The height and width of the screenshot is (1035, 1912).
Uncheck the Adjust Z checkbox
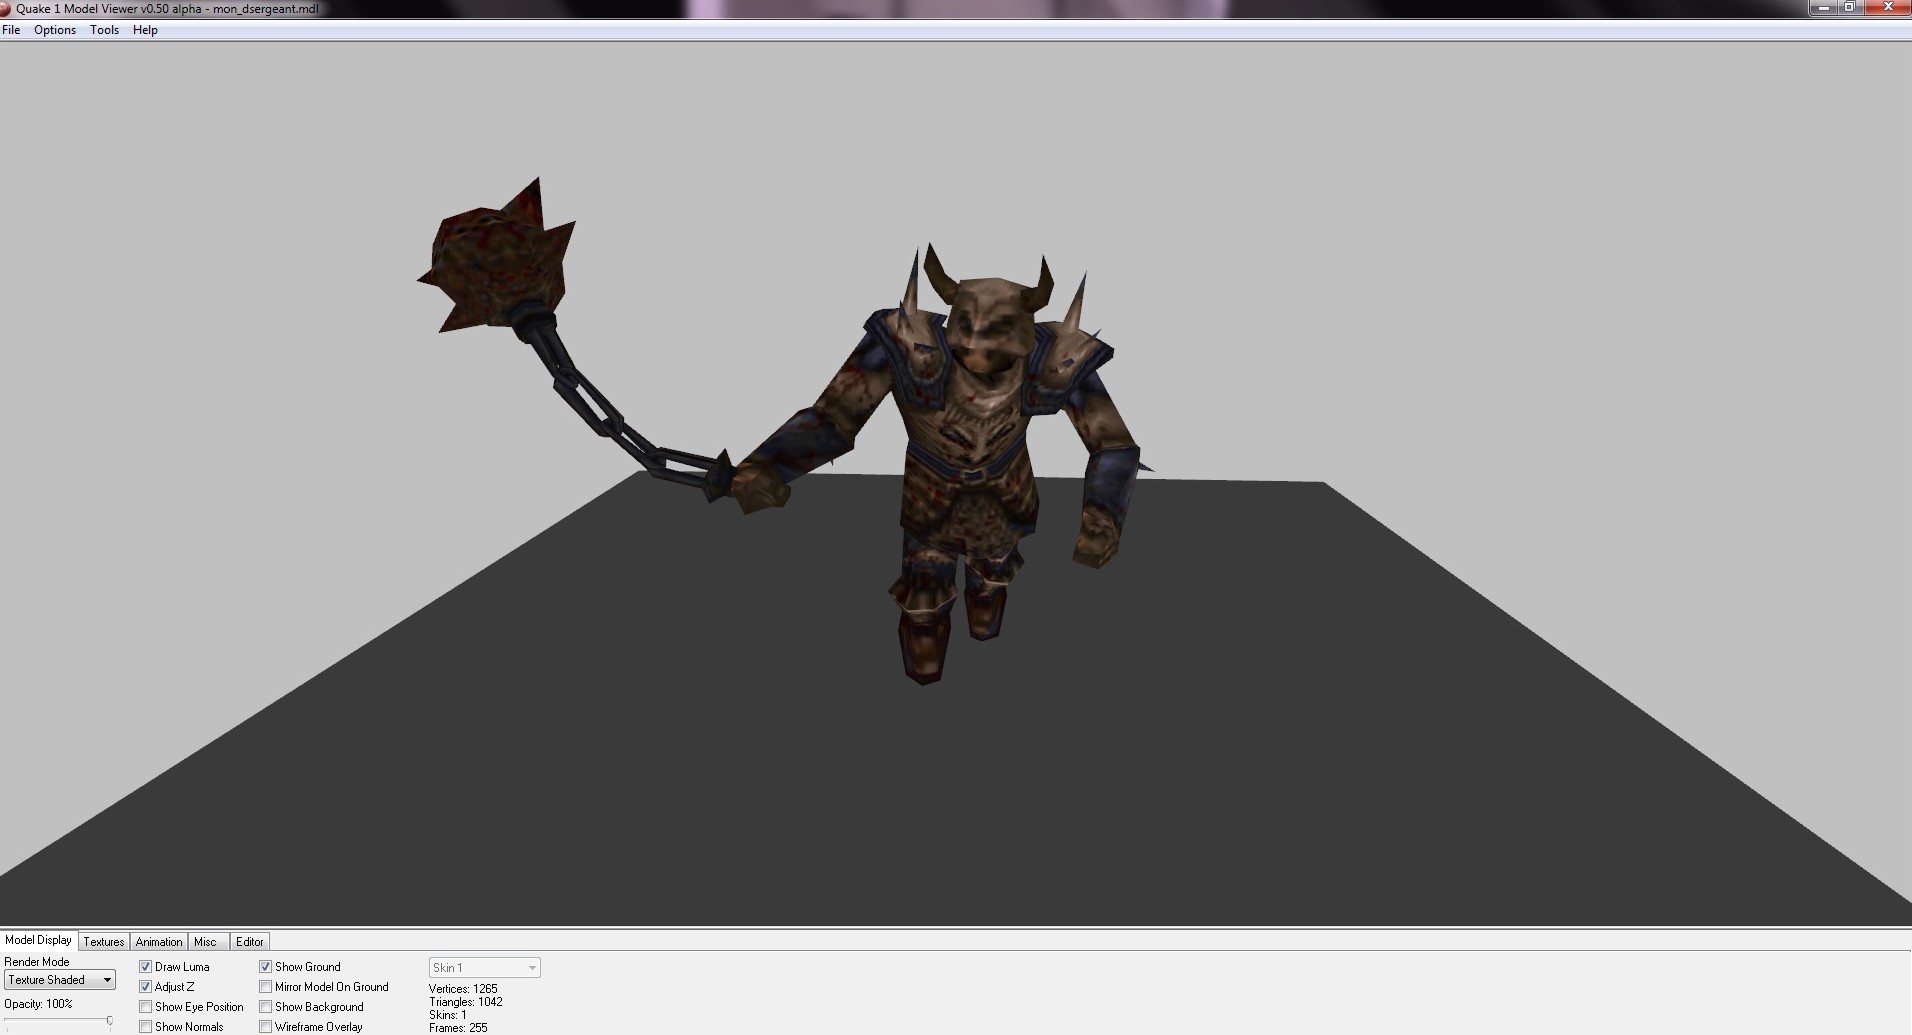click(146, 987)
